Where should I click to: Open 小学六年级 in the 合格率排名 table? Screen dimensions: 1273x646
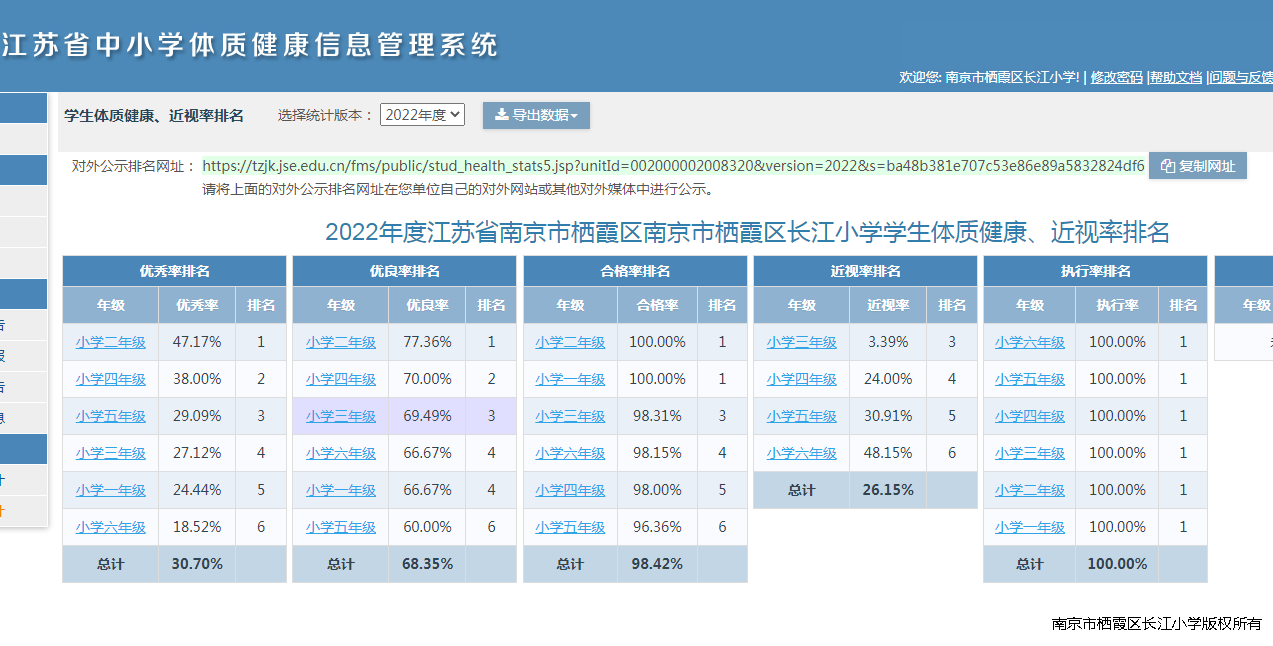tap(570, 453)
